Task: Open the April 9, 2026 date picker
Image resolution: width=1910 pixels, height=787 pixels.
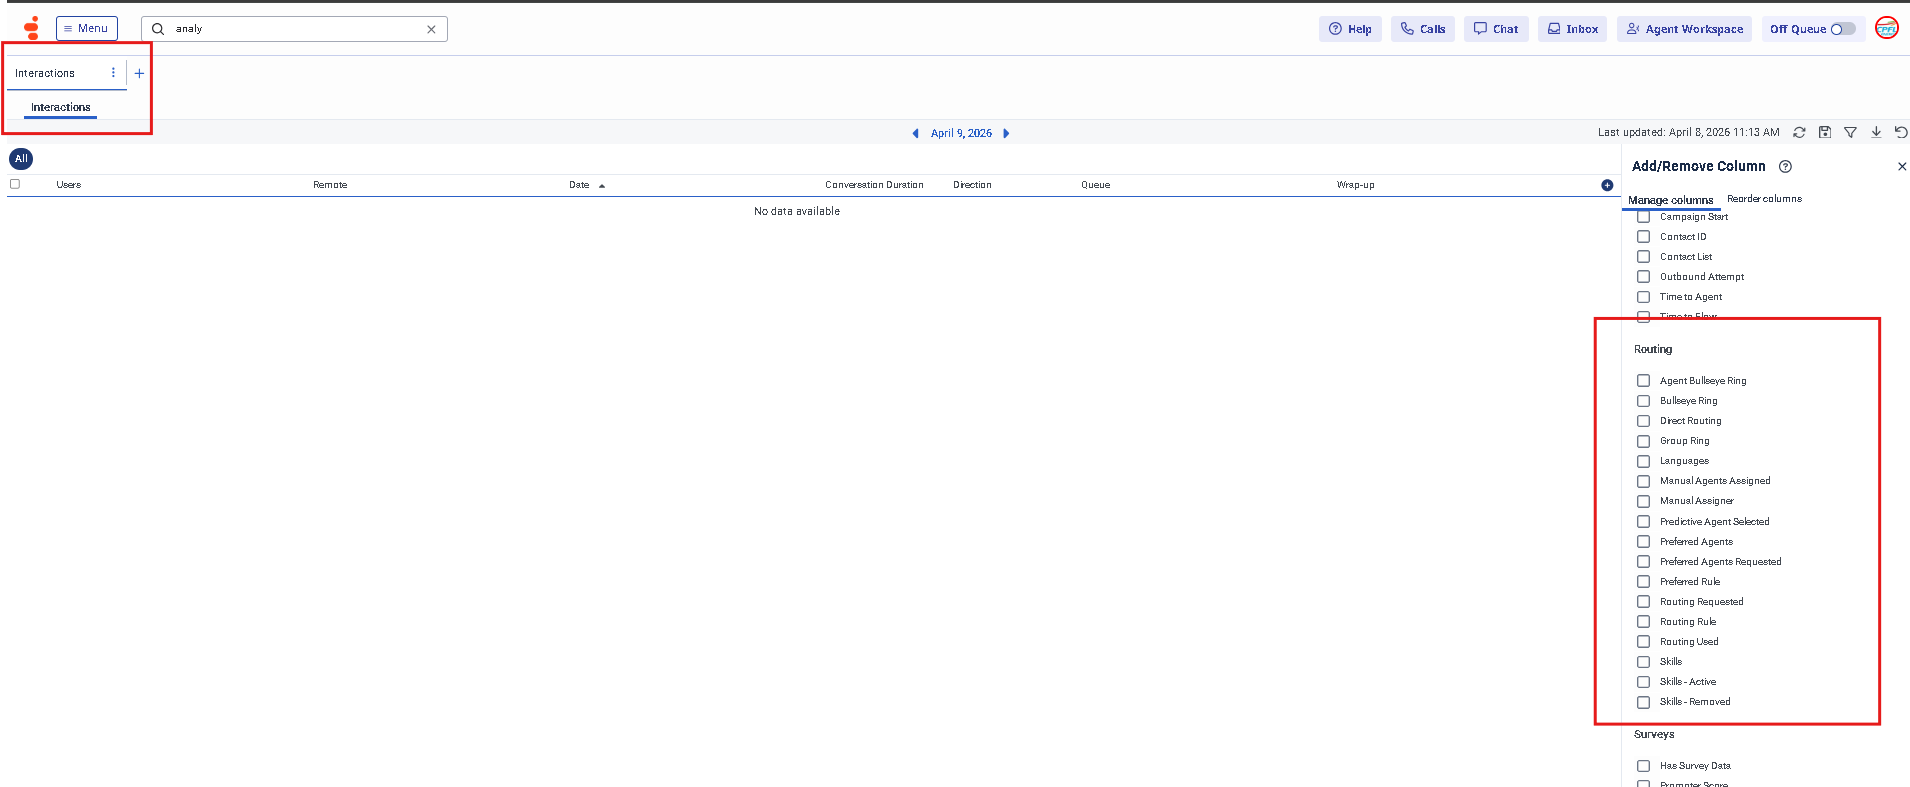Action: [961, 133]
